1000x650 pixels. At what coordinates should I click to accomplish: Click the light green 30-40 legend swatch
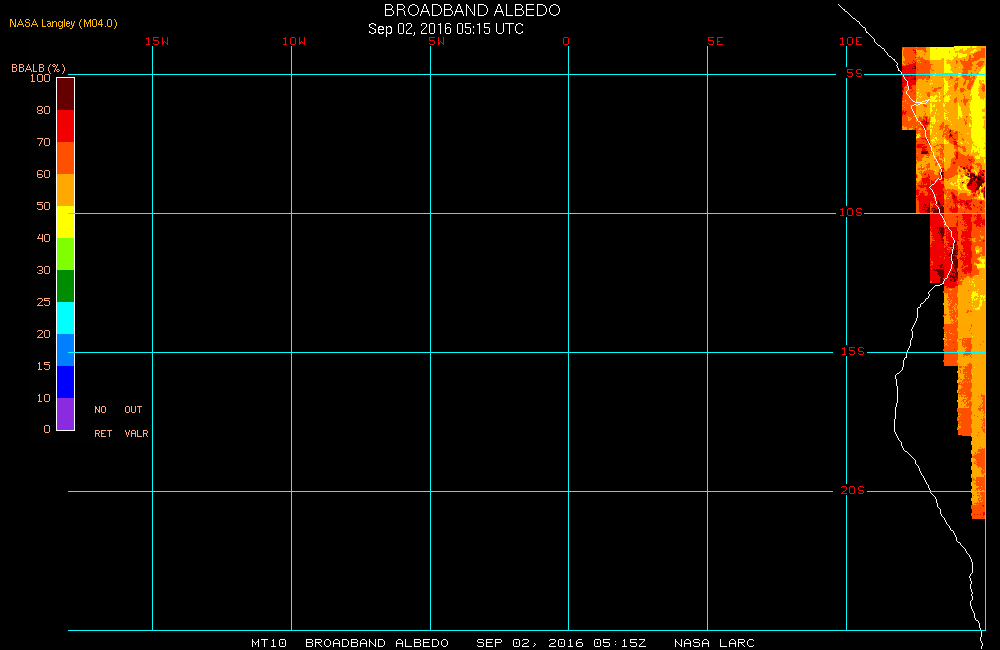[x=66, y=254]
